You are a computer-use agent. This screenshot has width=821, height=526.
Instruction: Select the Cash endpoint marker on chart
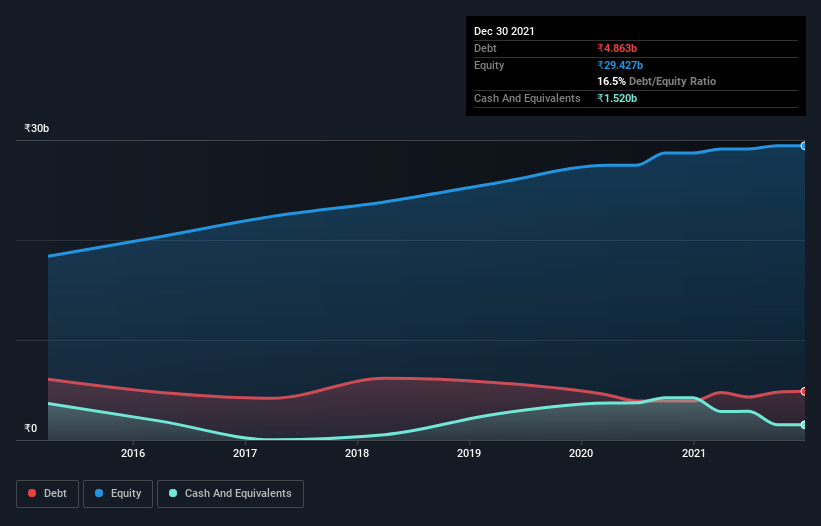[804, 425]
